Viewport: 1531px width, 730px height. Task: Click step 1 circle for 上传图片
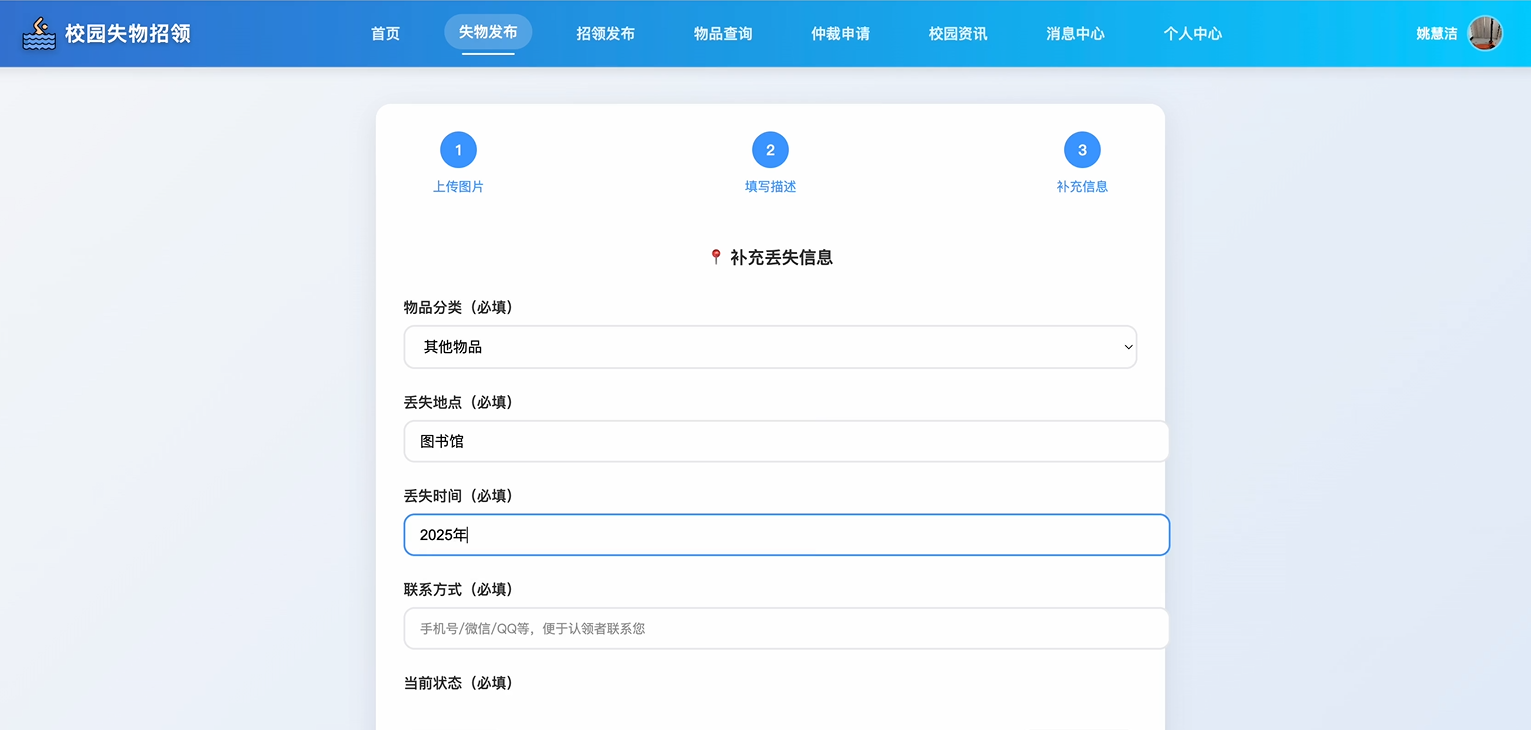[x=458, y=149]
